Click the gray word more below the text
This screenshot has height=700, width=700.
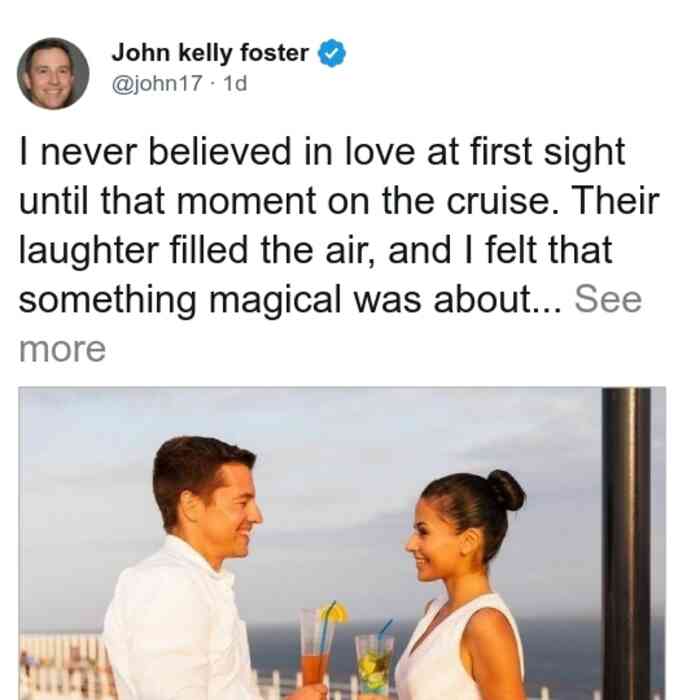[62, 349]
